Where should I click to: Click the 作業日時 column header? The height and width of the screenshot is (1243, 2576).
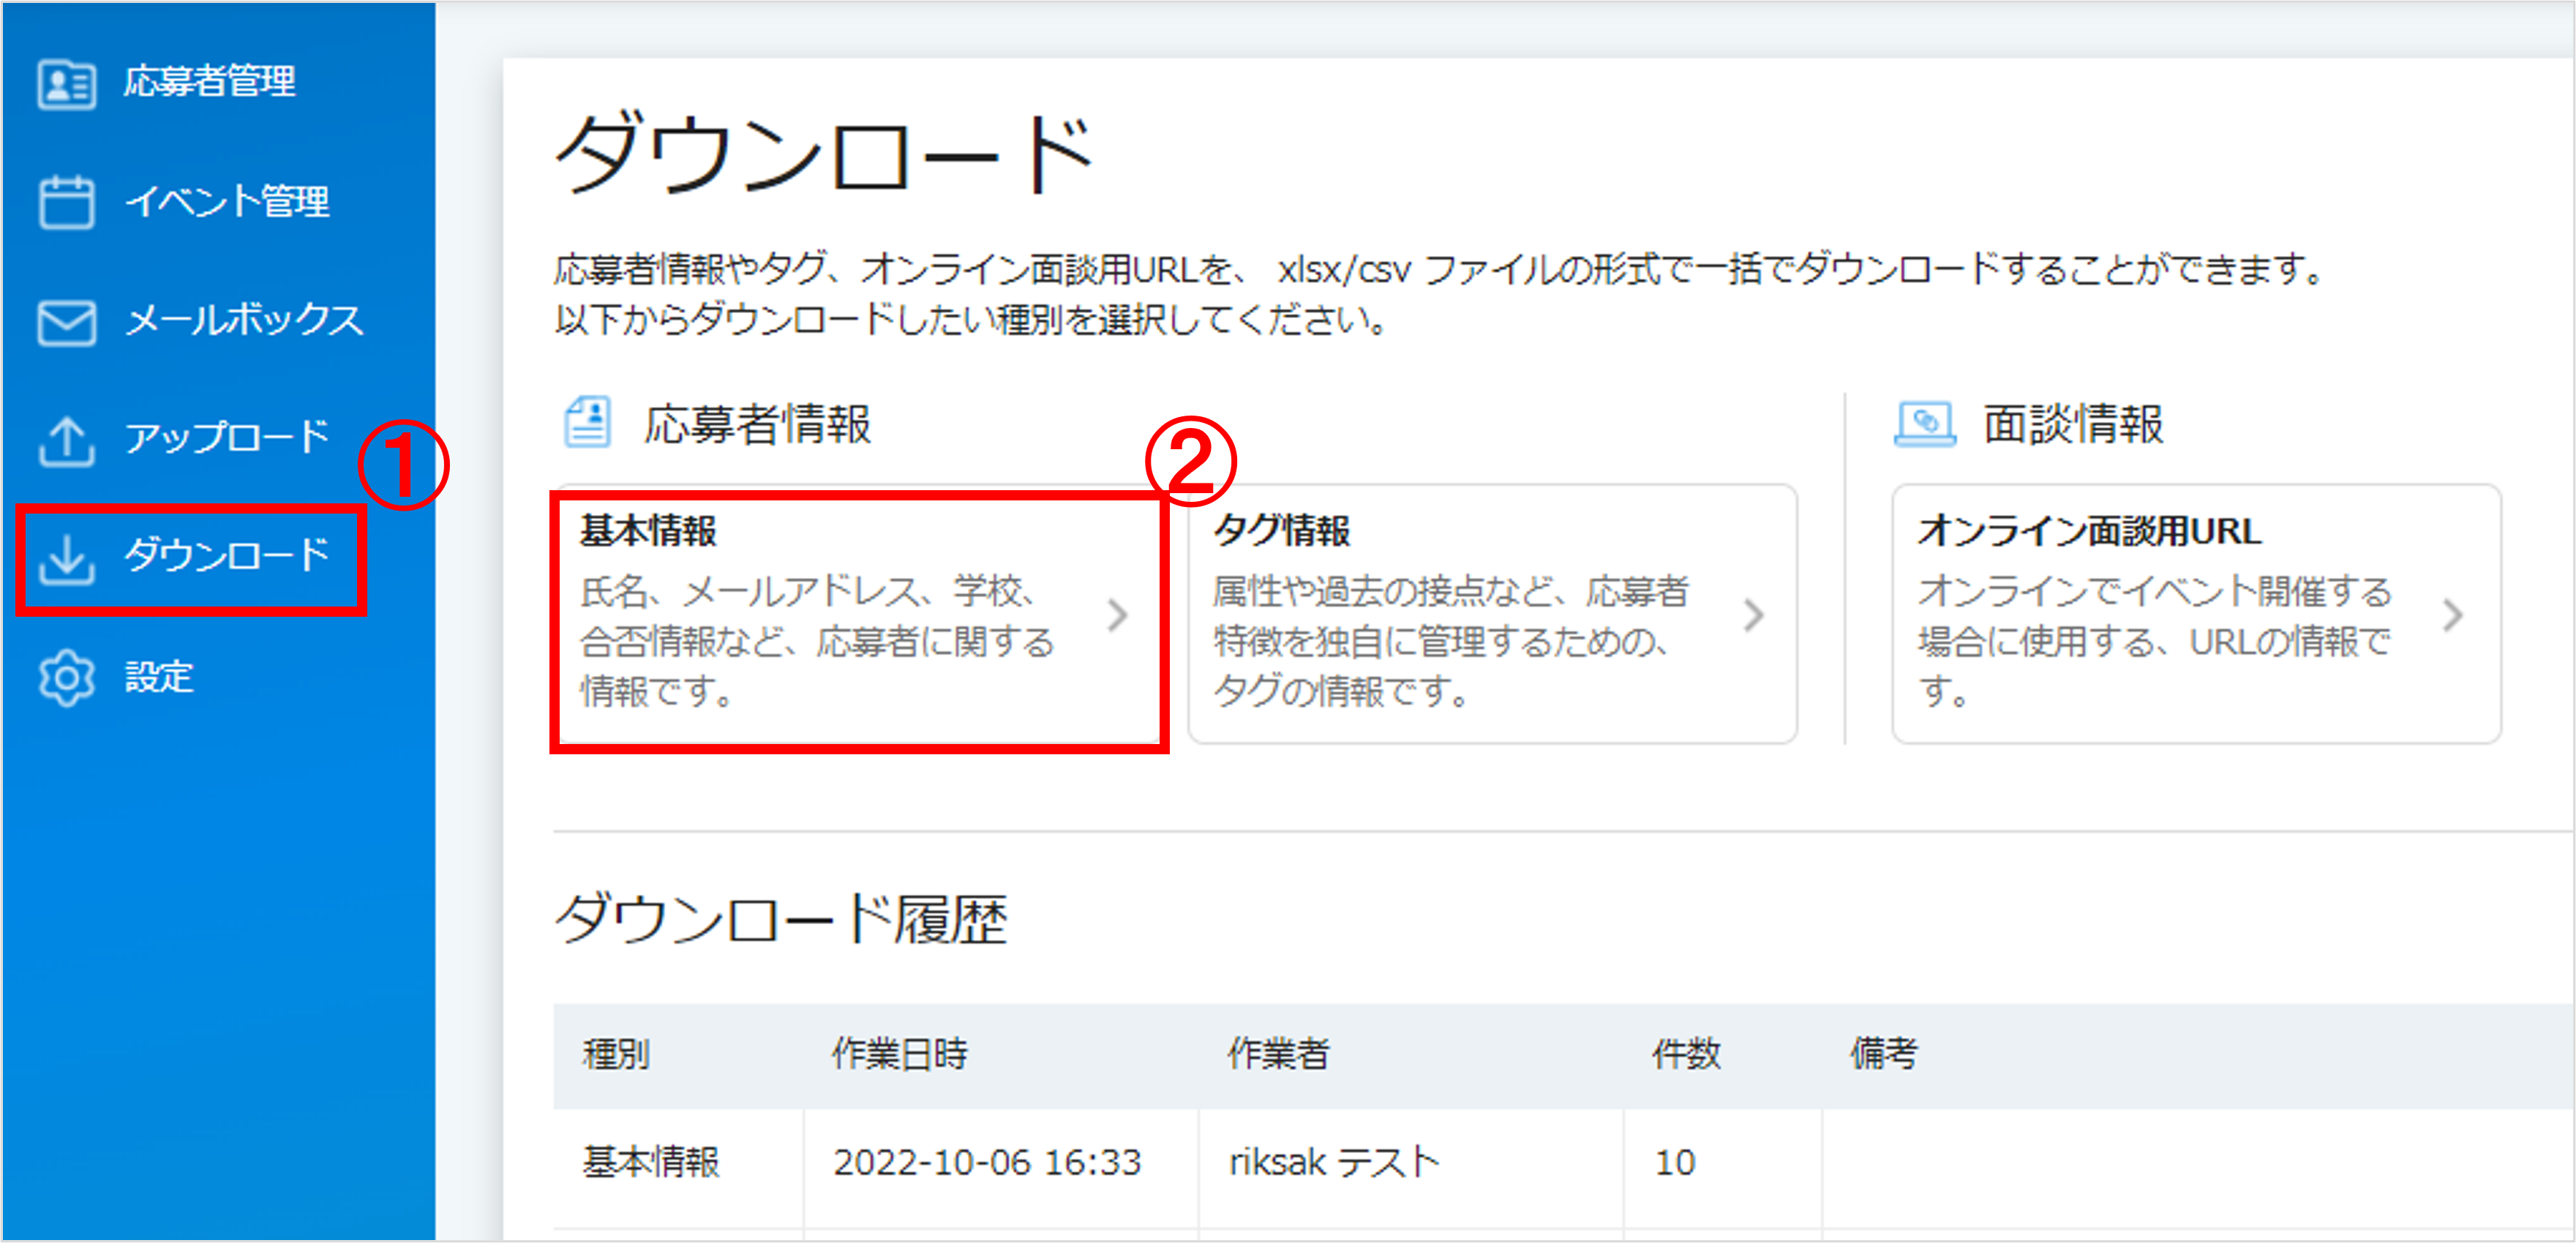point(900,1053)
